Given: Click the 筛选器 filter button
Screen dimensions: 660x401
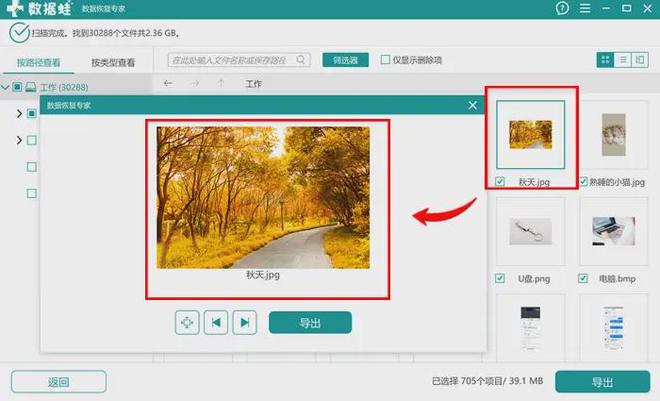Looking at the screenshot, I should coord(346,60).
